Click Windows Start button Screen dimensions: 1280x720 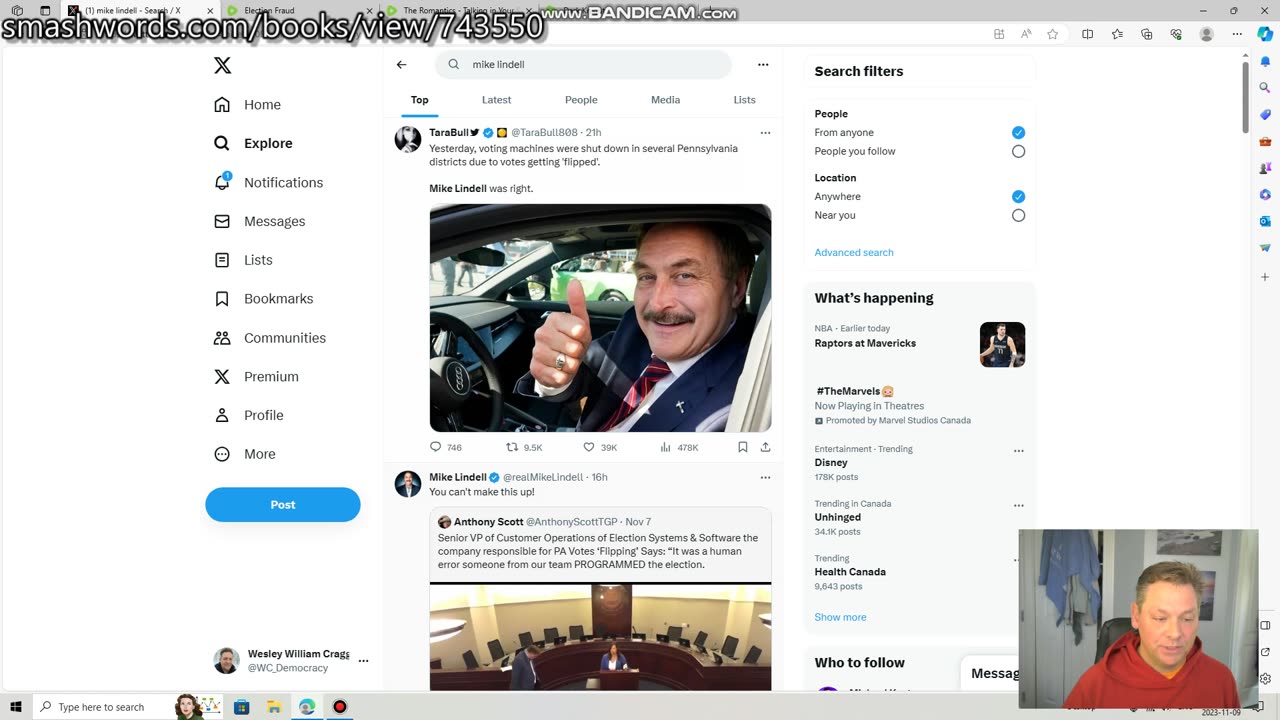pyautogui.click(x=17, y=707)
